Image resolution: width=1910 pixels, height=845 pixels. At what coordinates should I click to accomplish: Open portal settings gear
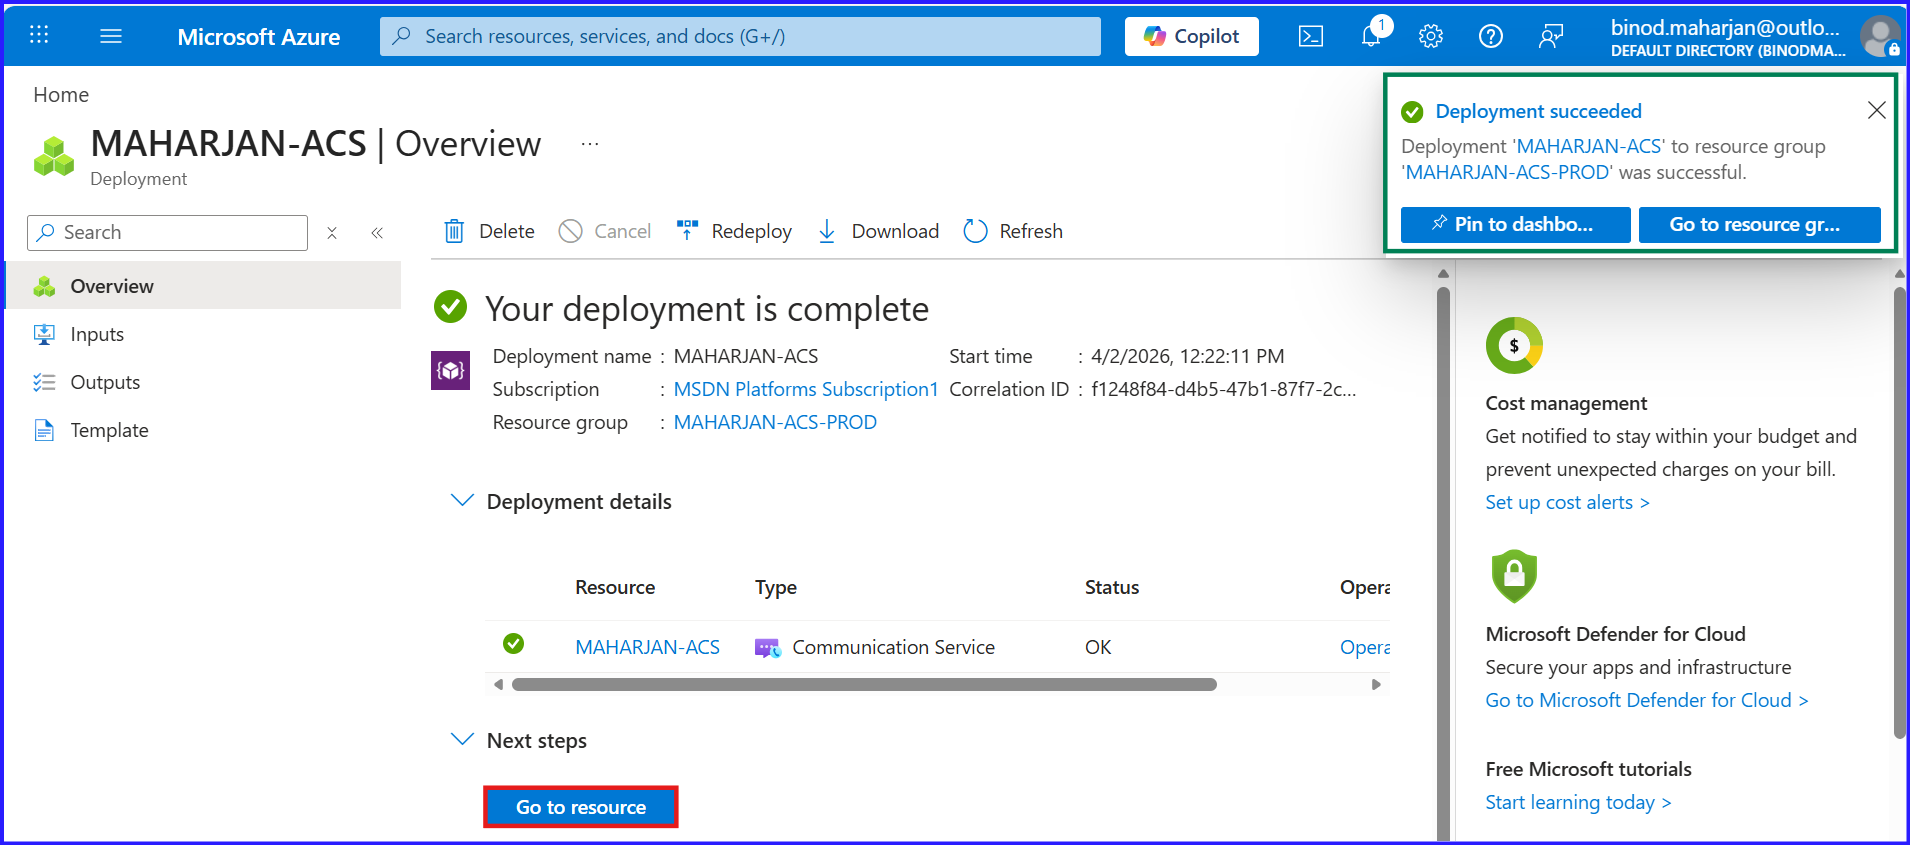click(x=1431, y=37)
